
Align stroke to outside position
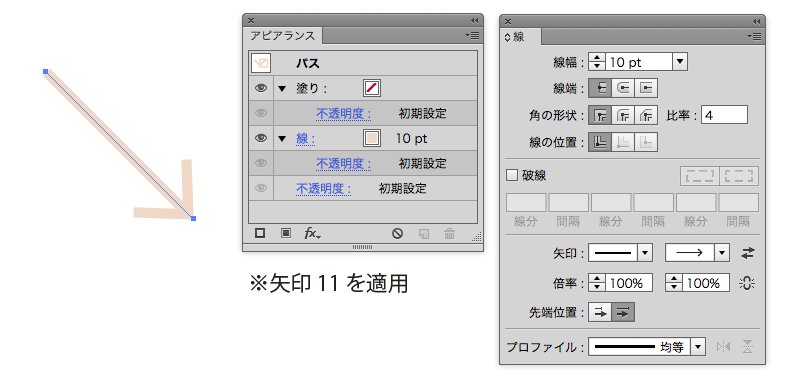646,142
